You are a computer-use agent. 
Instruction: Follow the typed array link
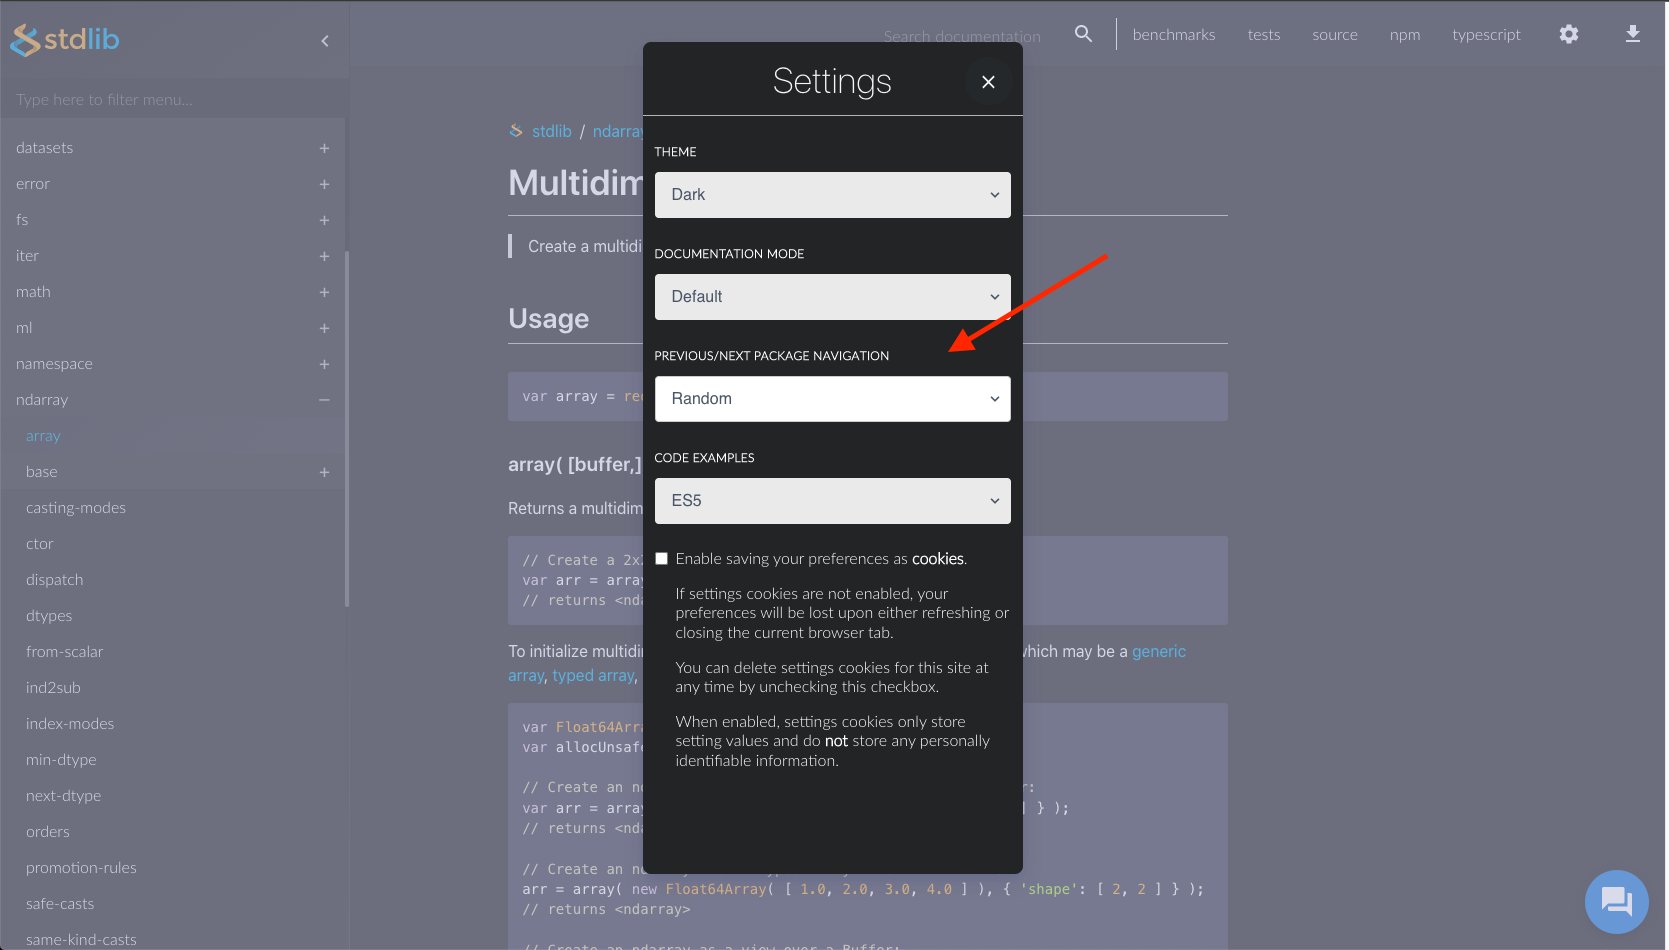[x=593, y=675]
